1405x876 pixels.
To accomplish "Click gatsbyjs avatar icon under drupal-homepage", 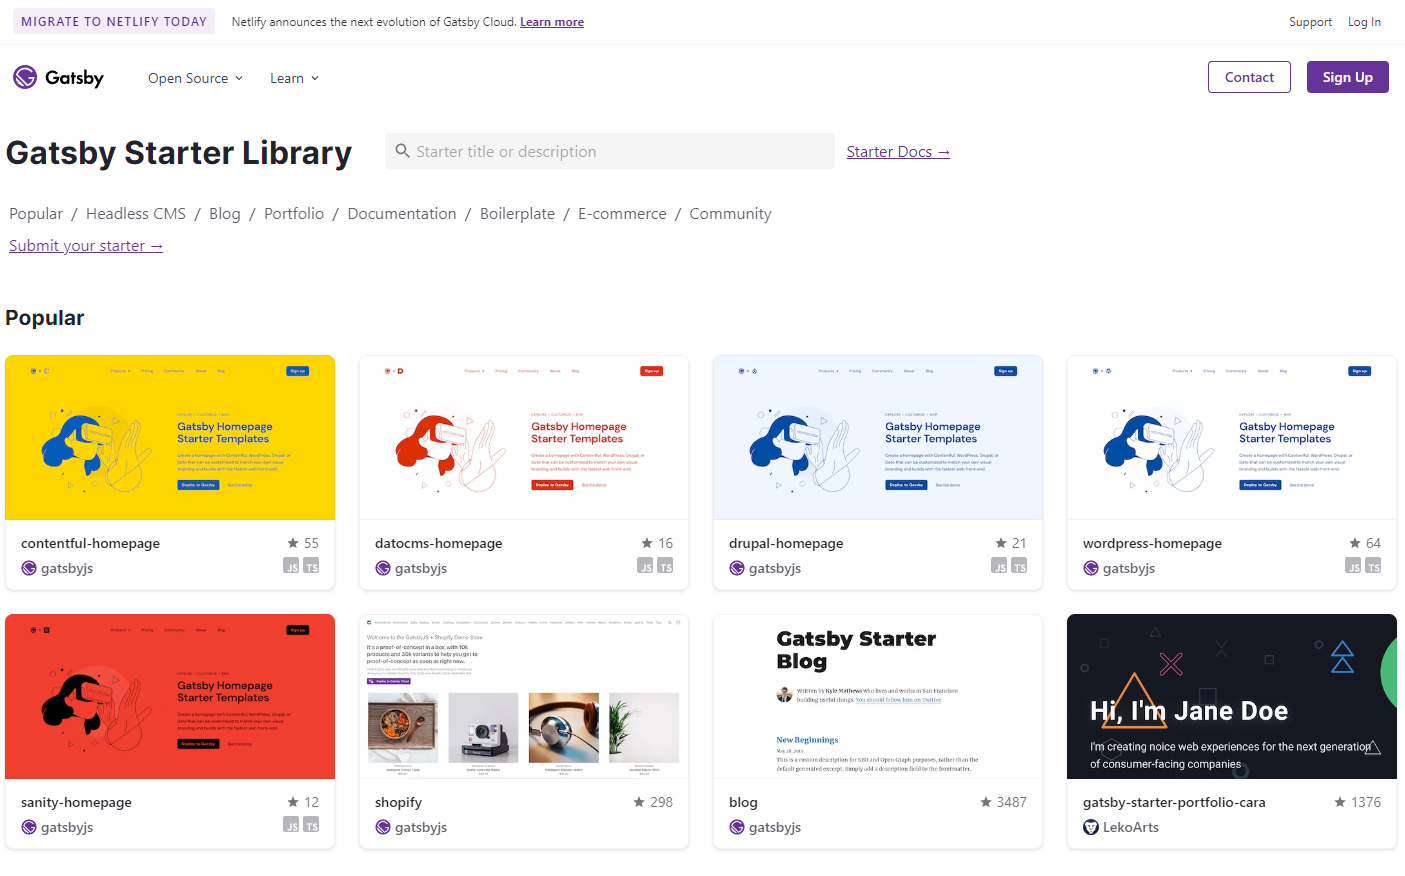I will point(737,568).
